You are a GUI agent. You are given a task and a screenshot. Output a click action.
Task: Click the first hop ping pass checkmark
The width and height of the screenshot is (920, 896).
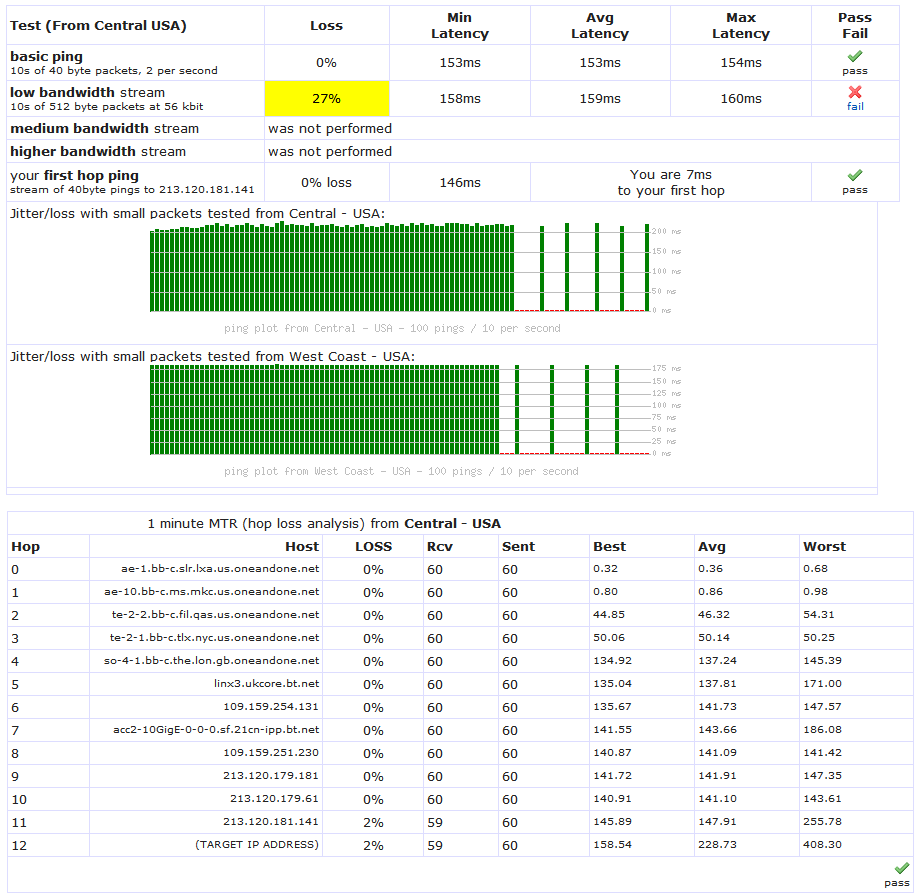(x=855, y=175)
